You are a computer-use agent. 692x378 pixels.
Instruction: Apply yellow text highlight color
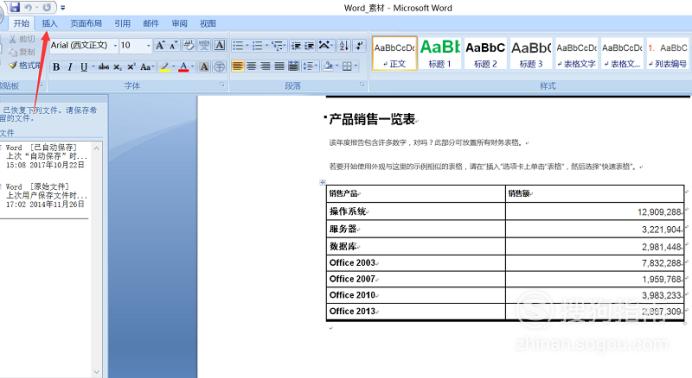click(165, 67)
